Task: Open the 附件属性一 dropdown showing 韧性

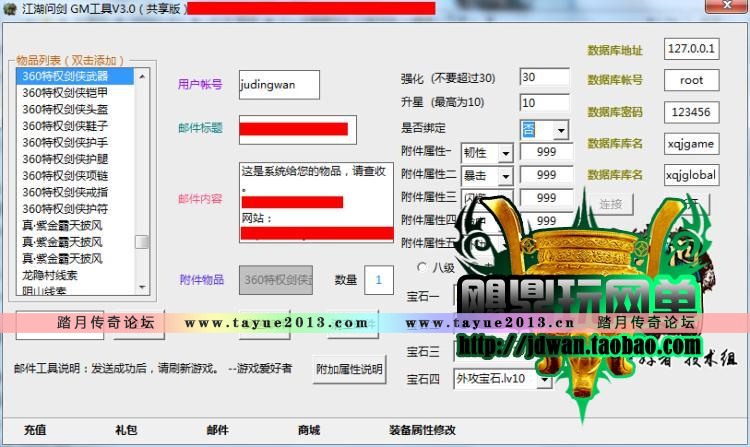Action: point(505,153)
